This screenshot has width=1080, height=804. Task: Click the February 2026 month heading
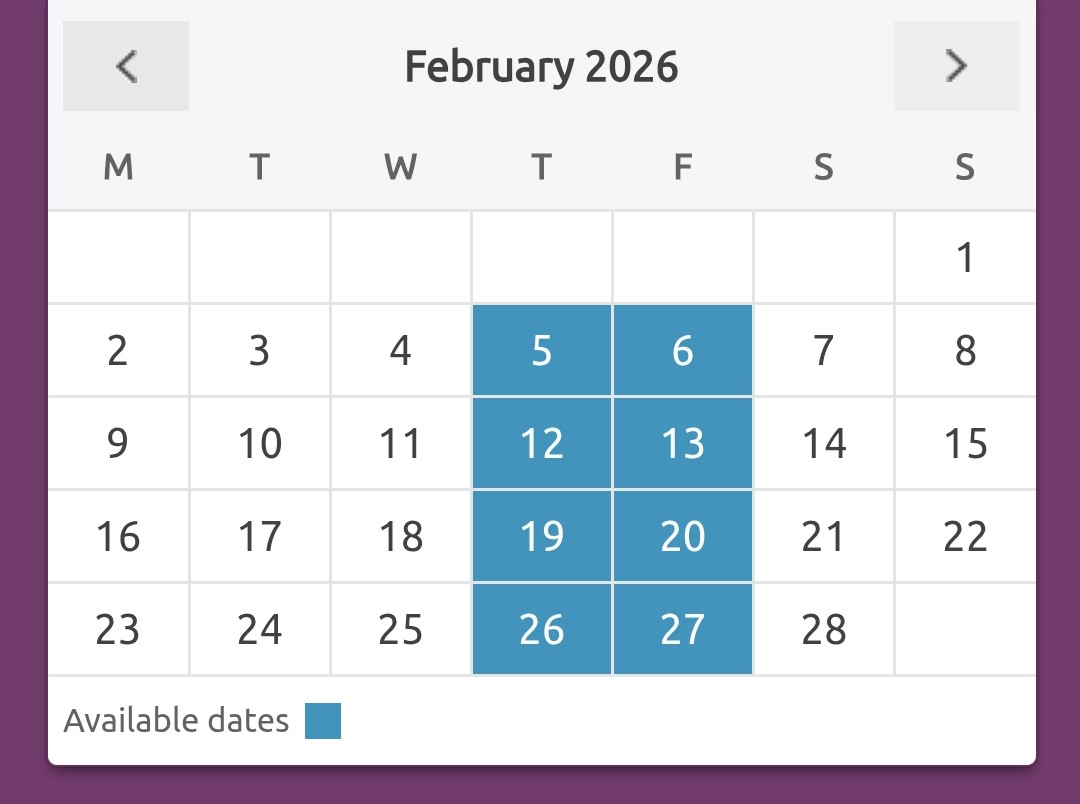pos(541,67)
